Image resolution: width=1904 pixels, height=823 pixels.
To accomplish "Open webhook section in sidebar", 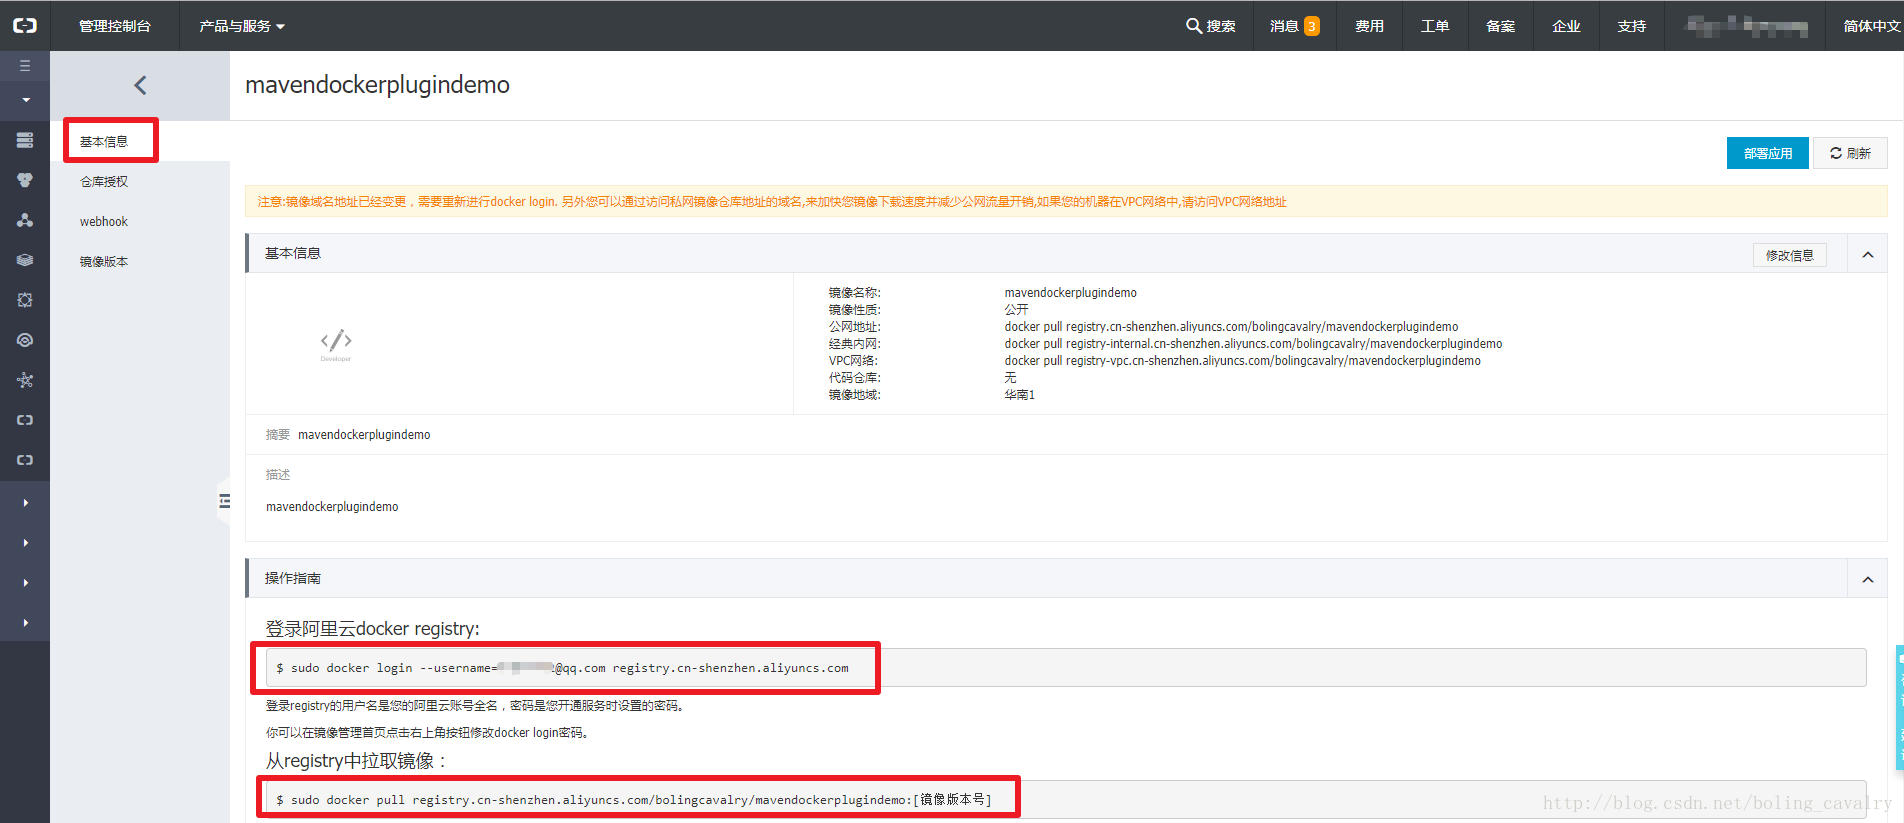I will tap(104, 222).
